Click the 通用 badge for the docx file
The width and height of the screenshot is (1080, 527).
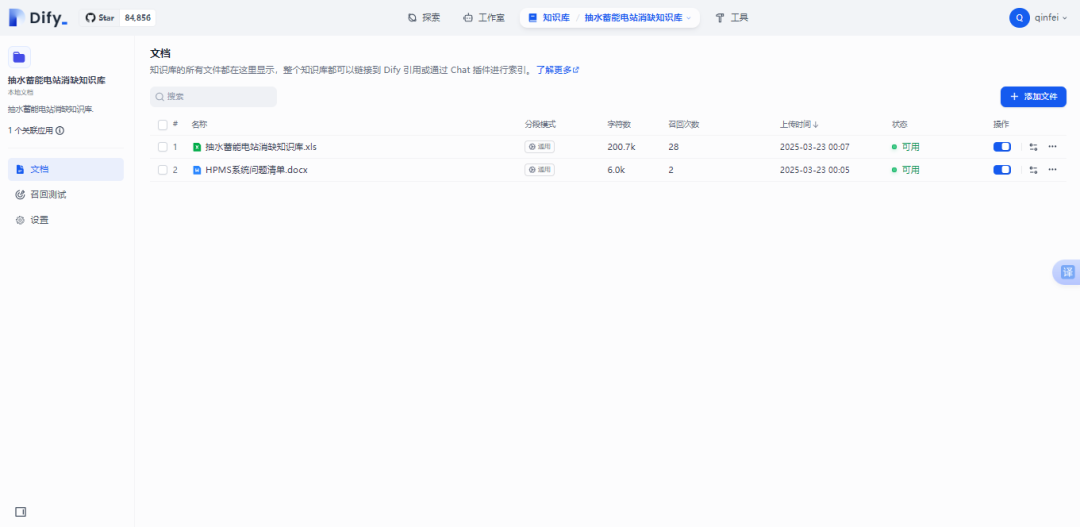539,169
